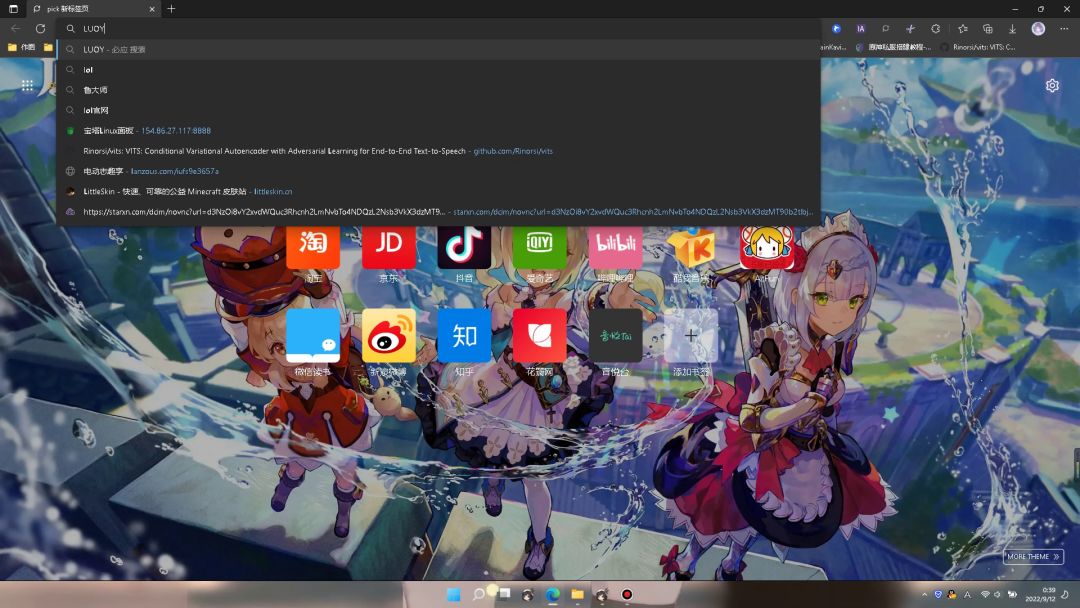Screen dimensions: 1080x608
Task: Open the browser extensions icon
Action: tap(935, 29)
